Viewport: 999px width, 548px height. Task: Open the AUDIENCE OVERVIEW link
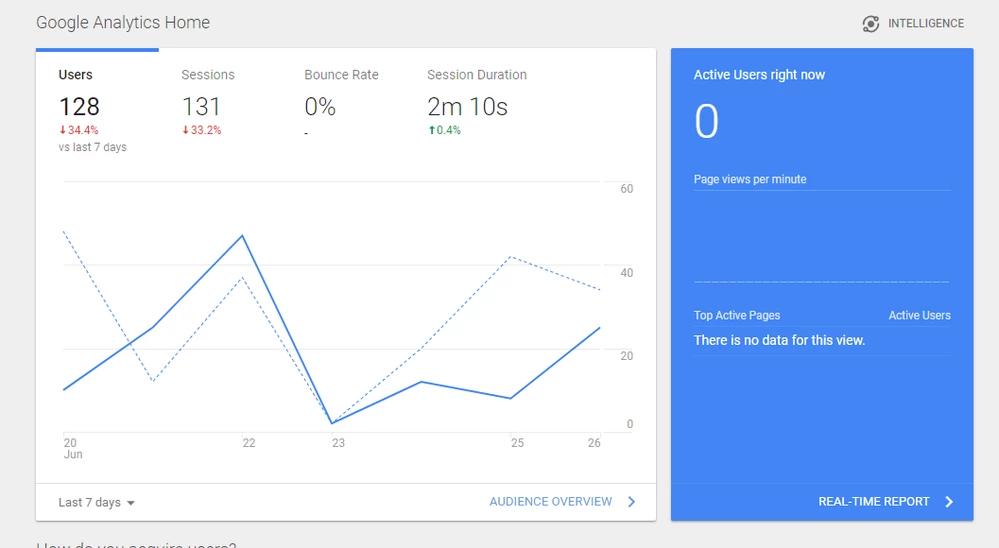tap(550, 501)
